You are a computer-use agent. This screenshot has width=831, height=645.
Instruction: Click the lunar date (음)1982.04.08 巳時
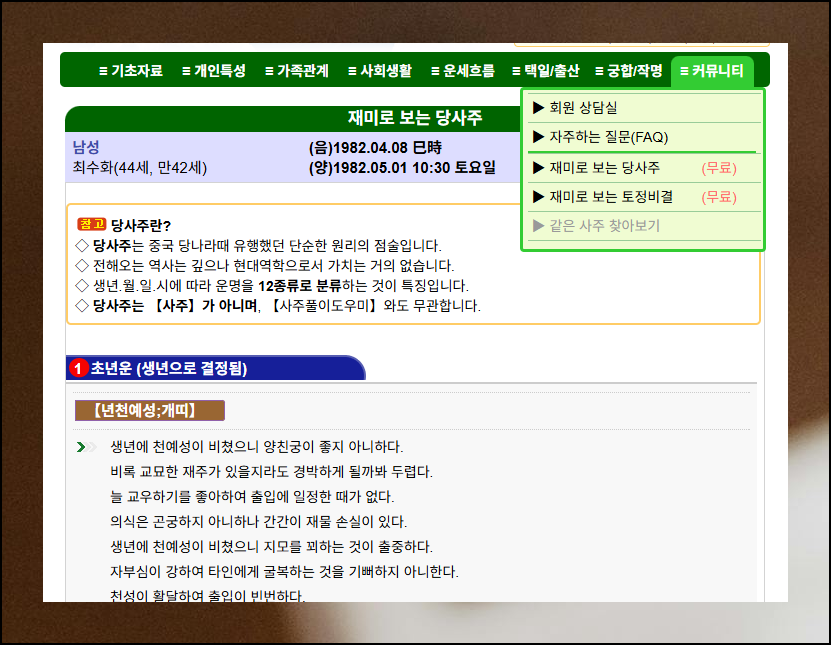point(375,147)
